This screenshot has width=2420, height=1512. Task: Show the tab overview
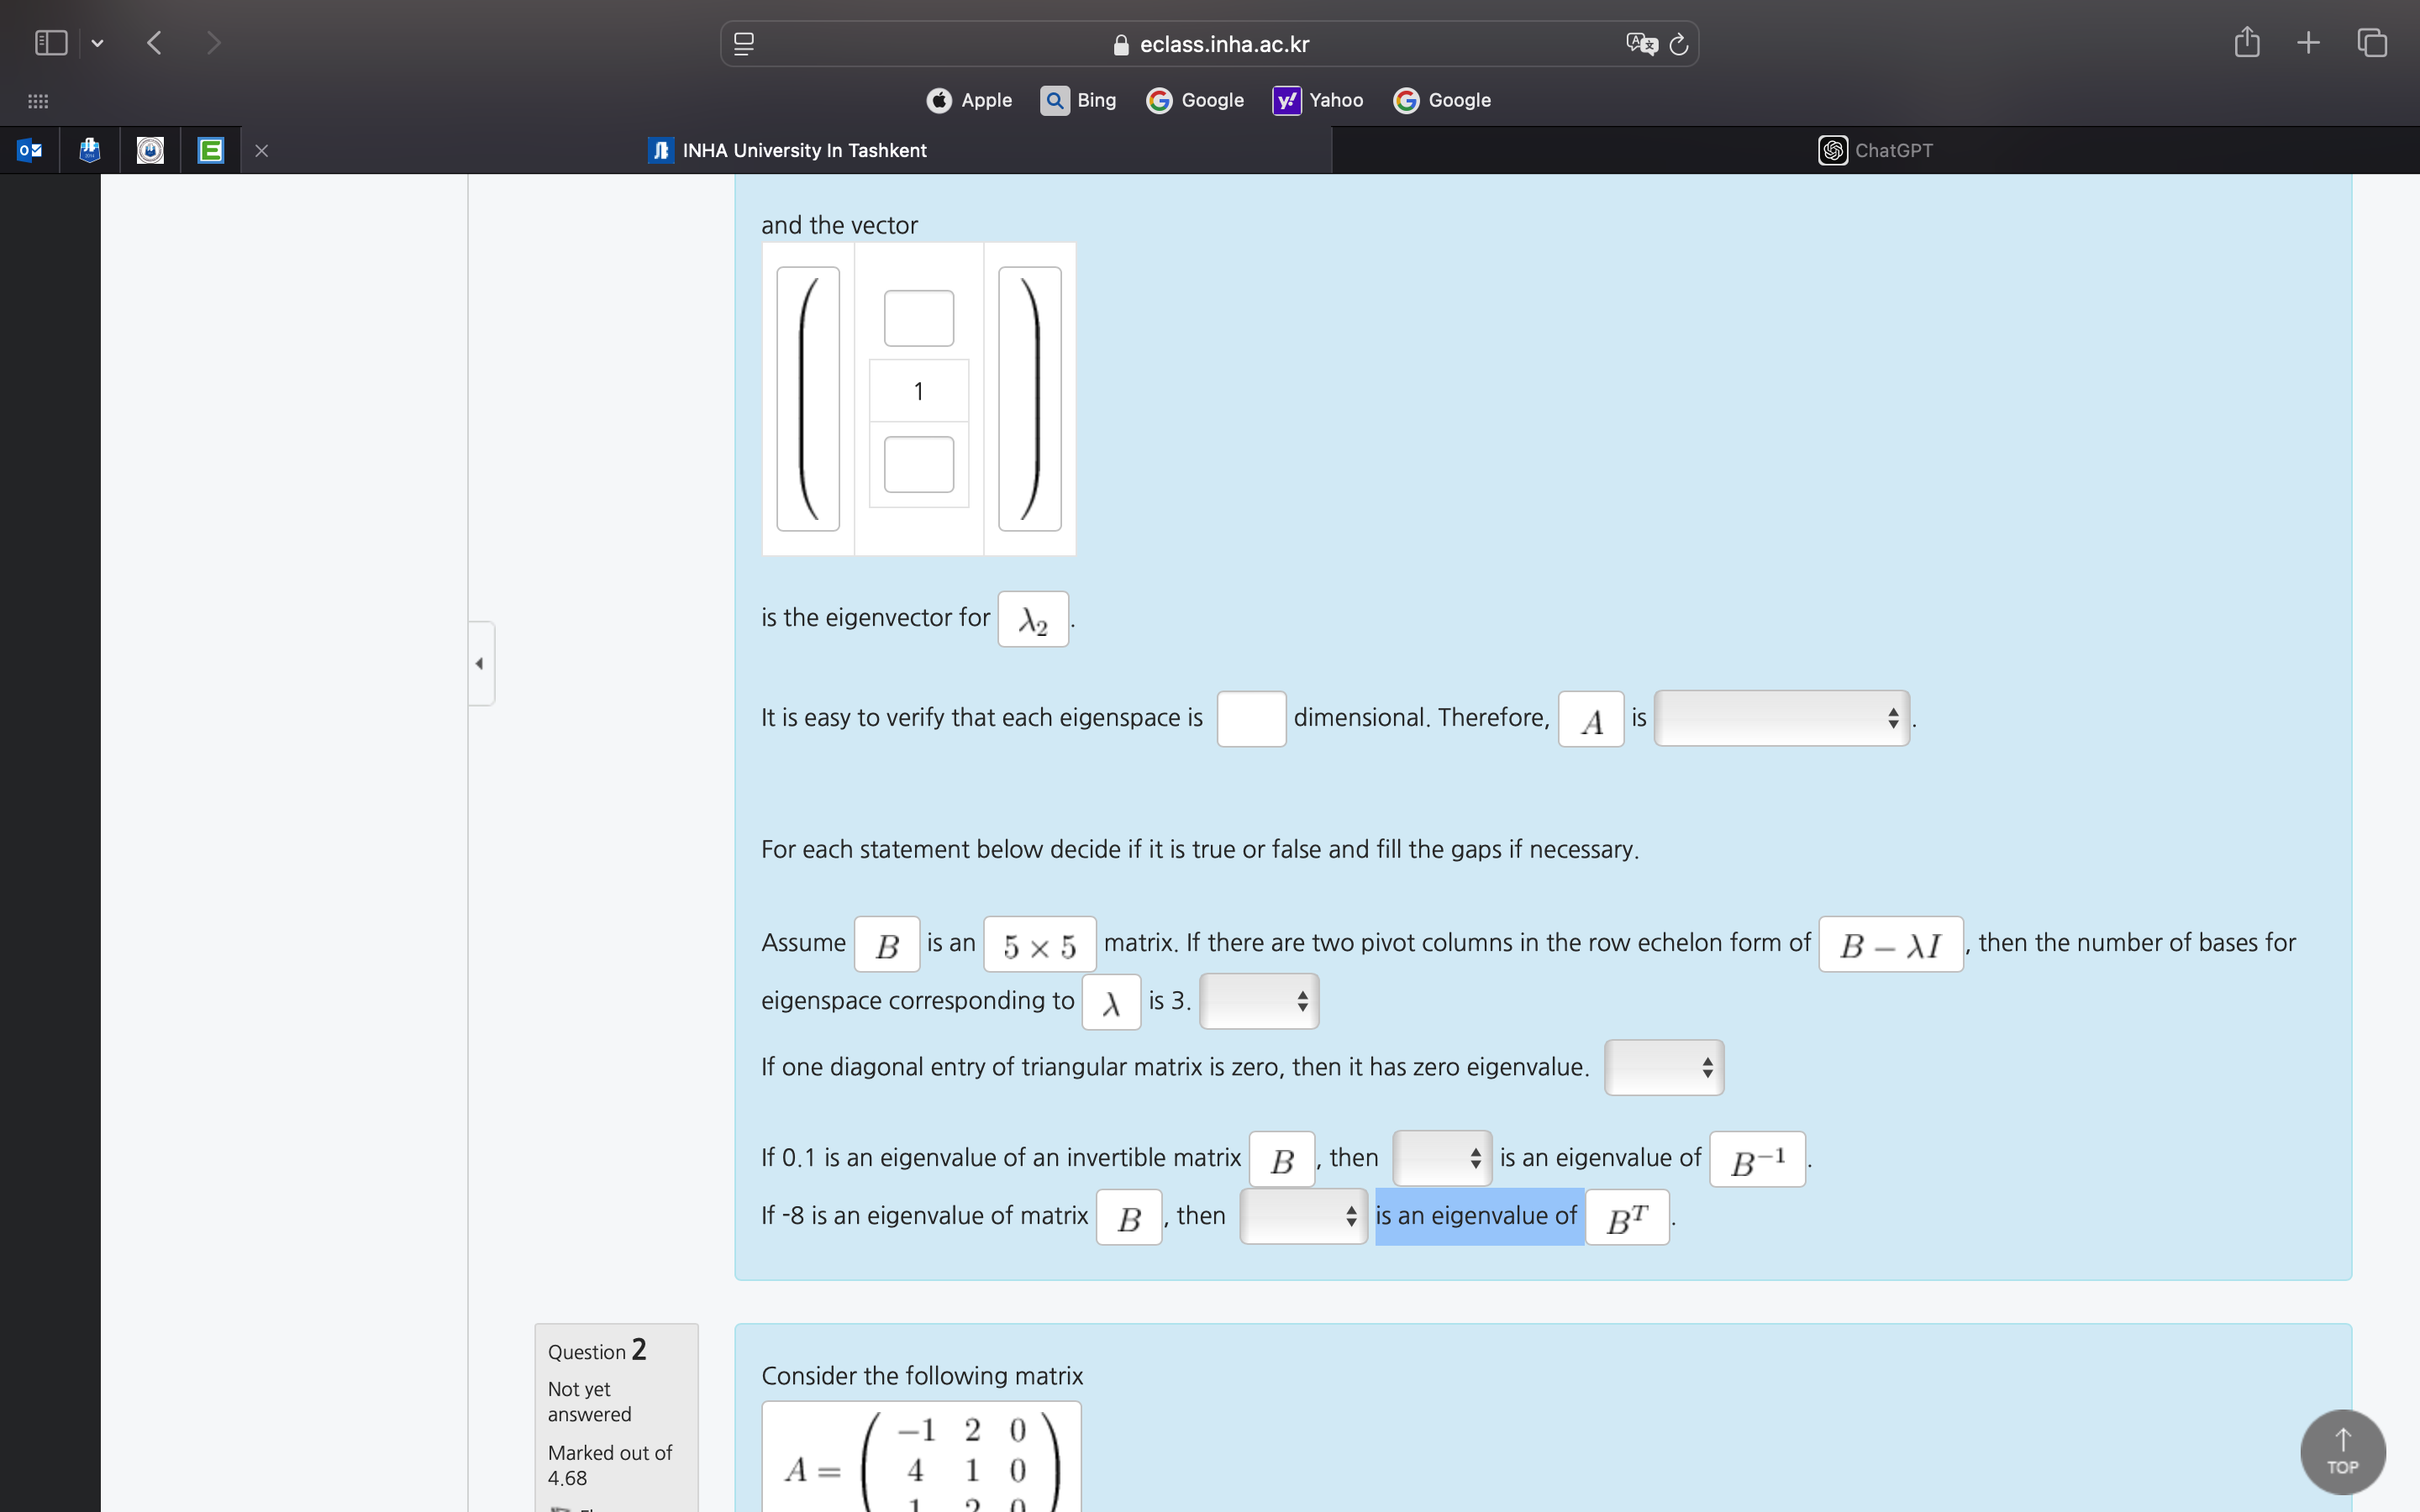click(x=2372, y=43)
